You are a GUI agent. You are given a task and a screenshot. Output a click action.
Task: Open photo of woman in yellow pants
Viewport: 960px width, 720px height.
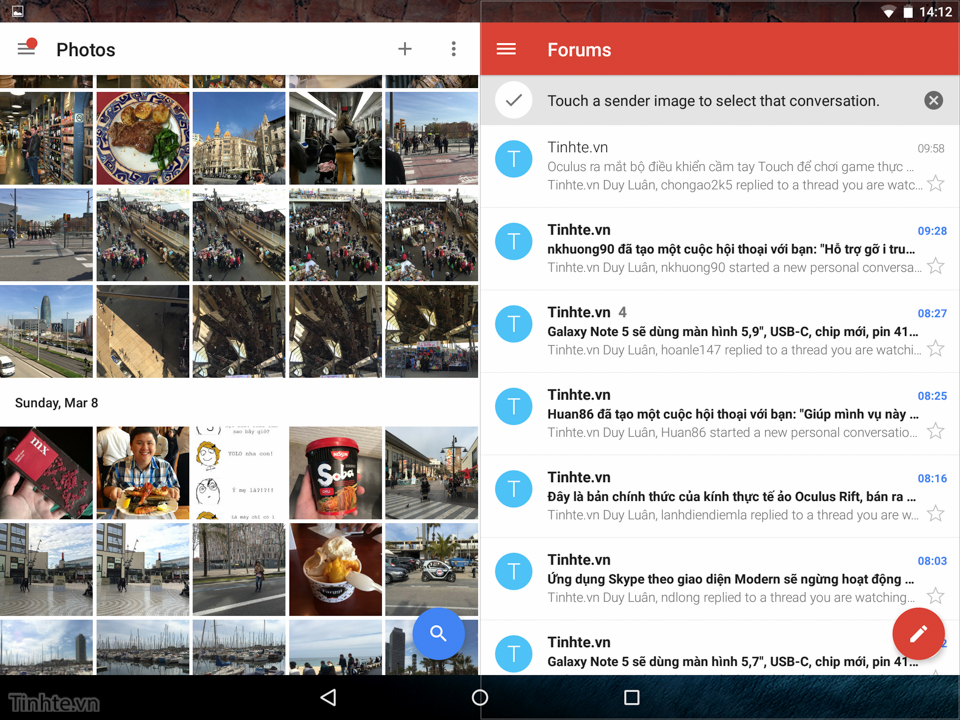tap(336, 138)
